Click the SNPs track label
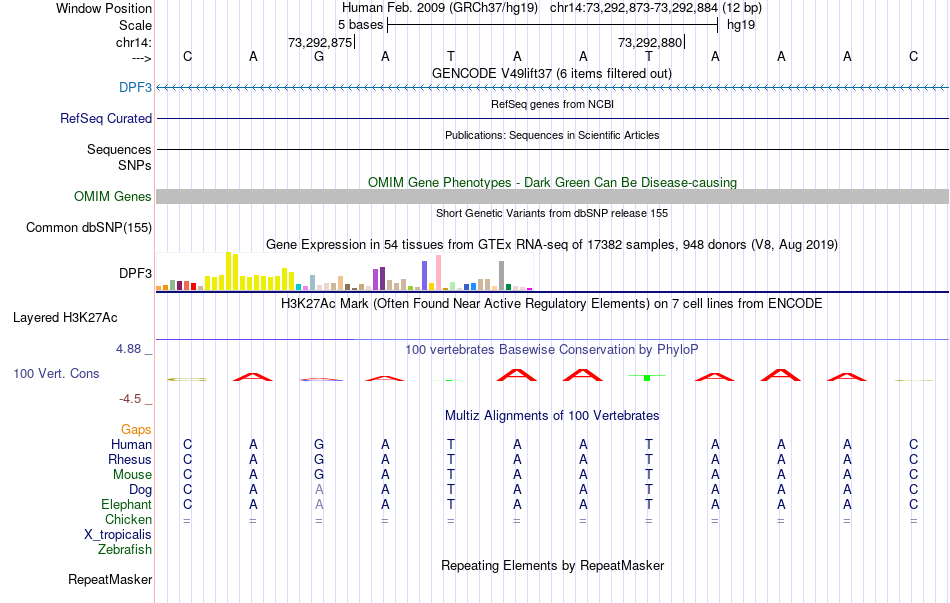Screen dimensions: 950x603 pos(135,165)
